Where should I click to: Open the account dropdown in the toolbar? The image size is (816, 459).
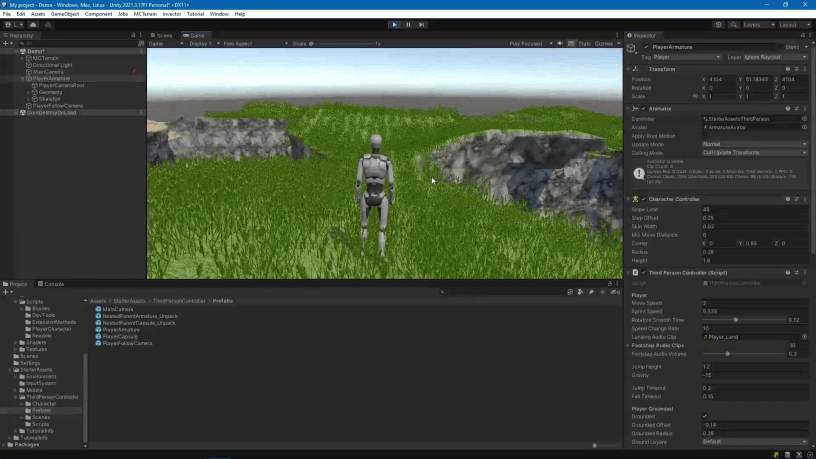tap(14, 24)
